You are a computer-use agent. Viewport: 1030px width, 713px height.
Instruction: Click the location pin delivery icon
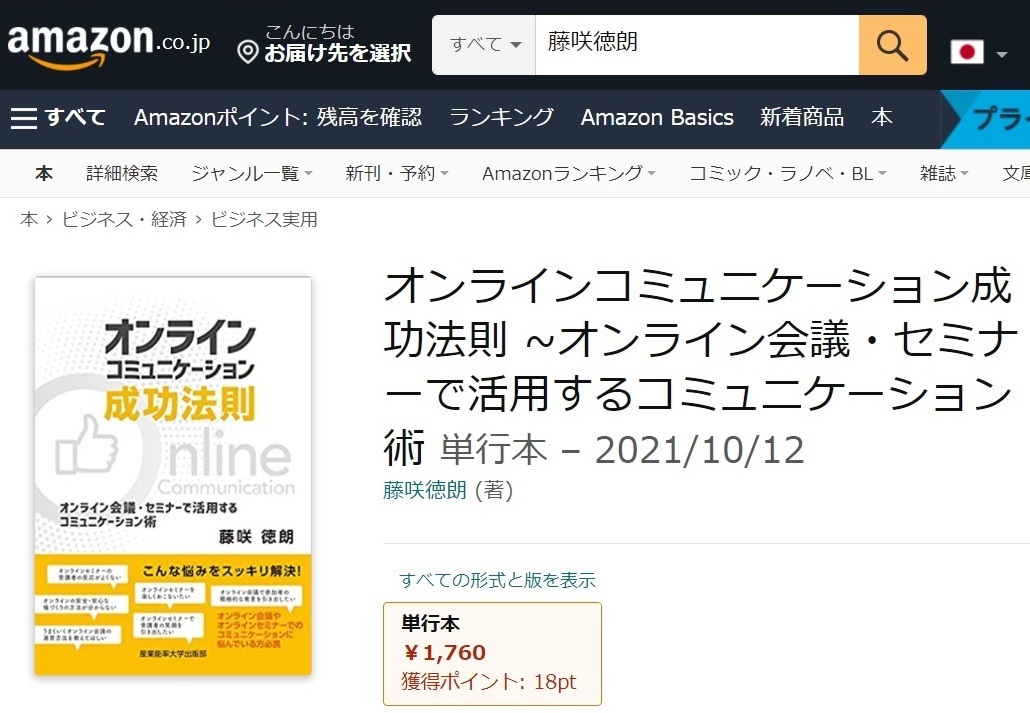coord(248,51)
